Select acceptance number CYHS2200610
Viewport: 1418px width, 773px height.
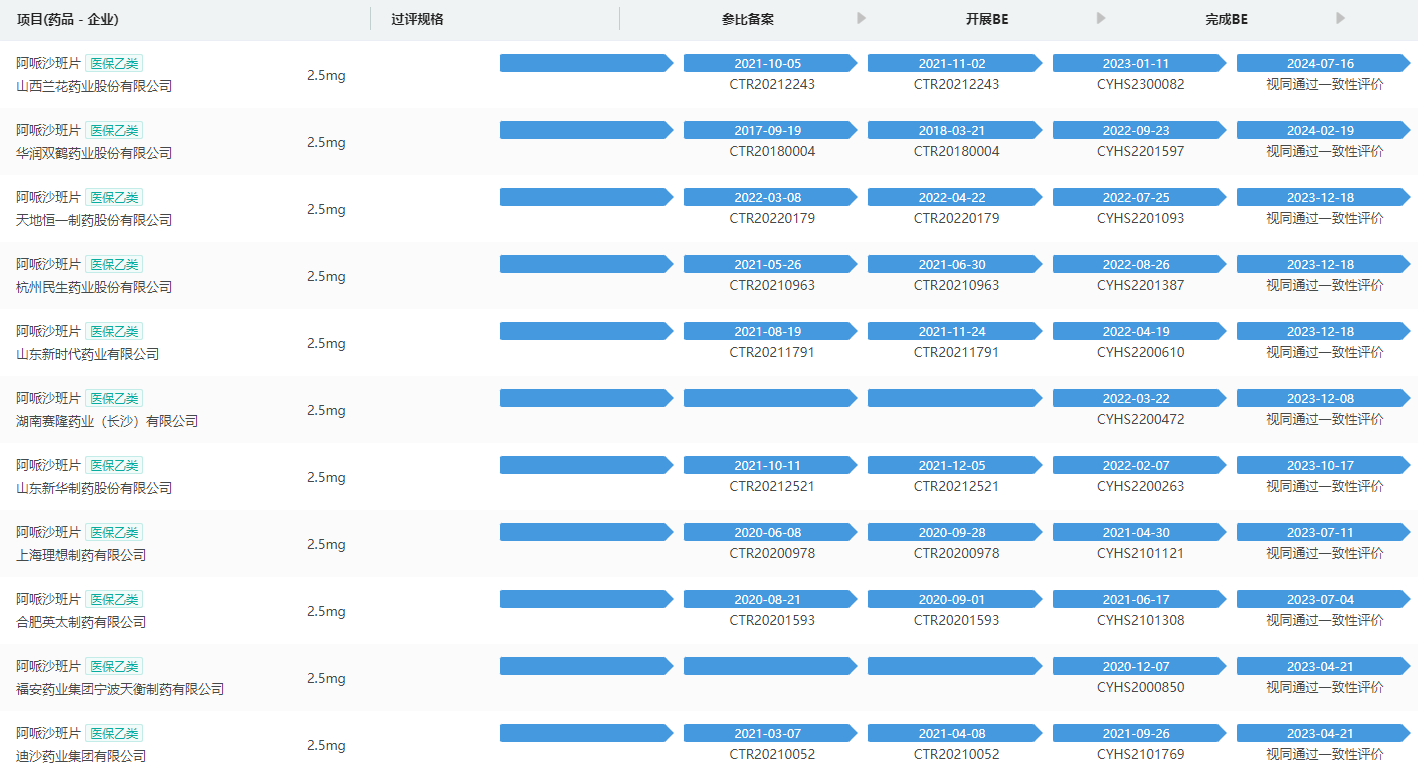point(1140,352)
